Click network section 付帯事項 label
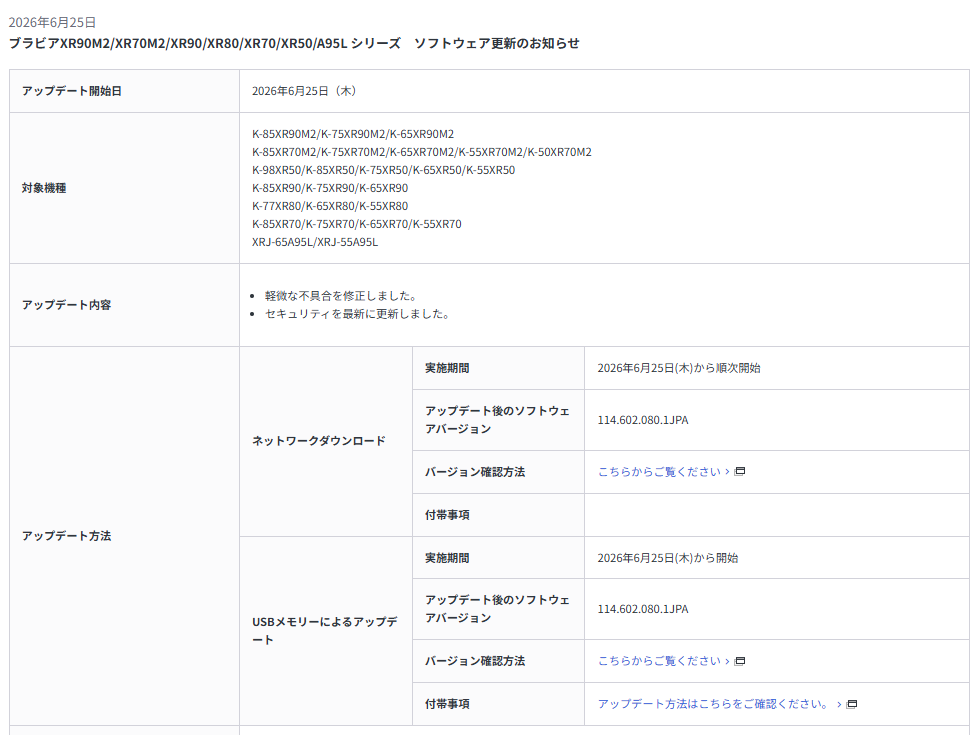This screenshot has height=735, width=979. [x=447, y=515]
